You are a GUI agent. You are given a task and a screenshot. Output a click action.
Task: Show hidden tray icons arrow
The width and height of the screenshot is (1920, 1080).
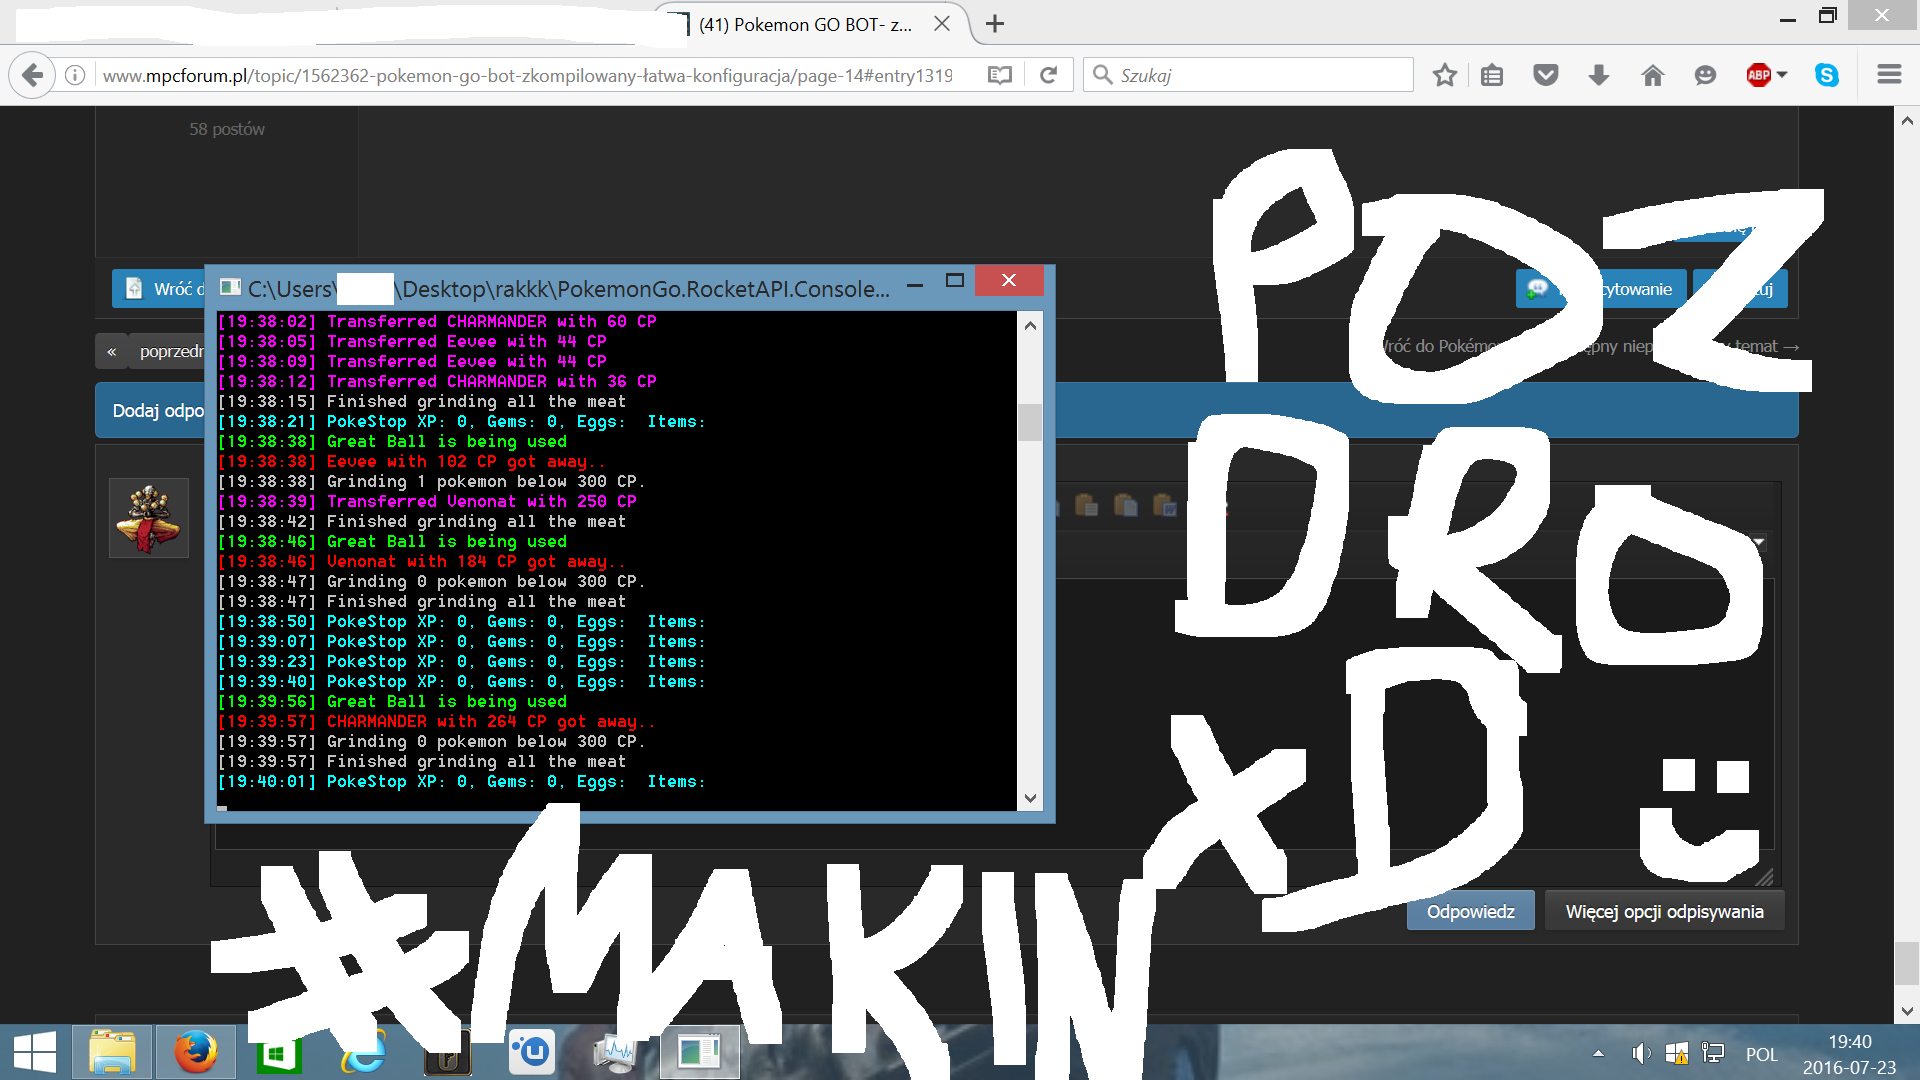click(x=1598, y=1053)
